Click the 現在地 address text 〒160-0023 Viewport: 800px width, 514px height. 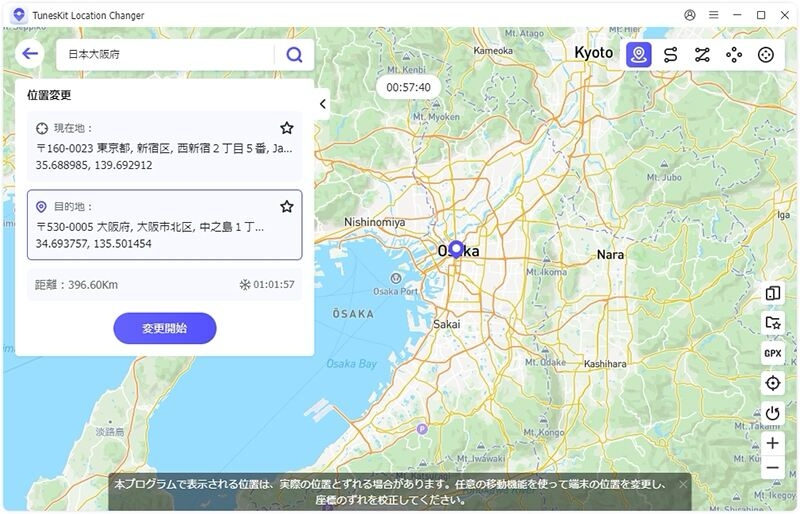coord(164,149)
